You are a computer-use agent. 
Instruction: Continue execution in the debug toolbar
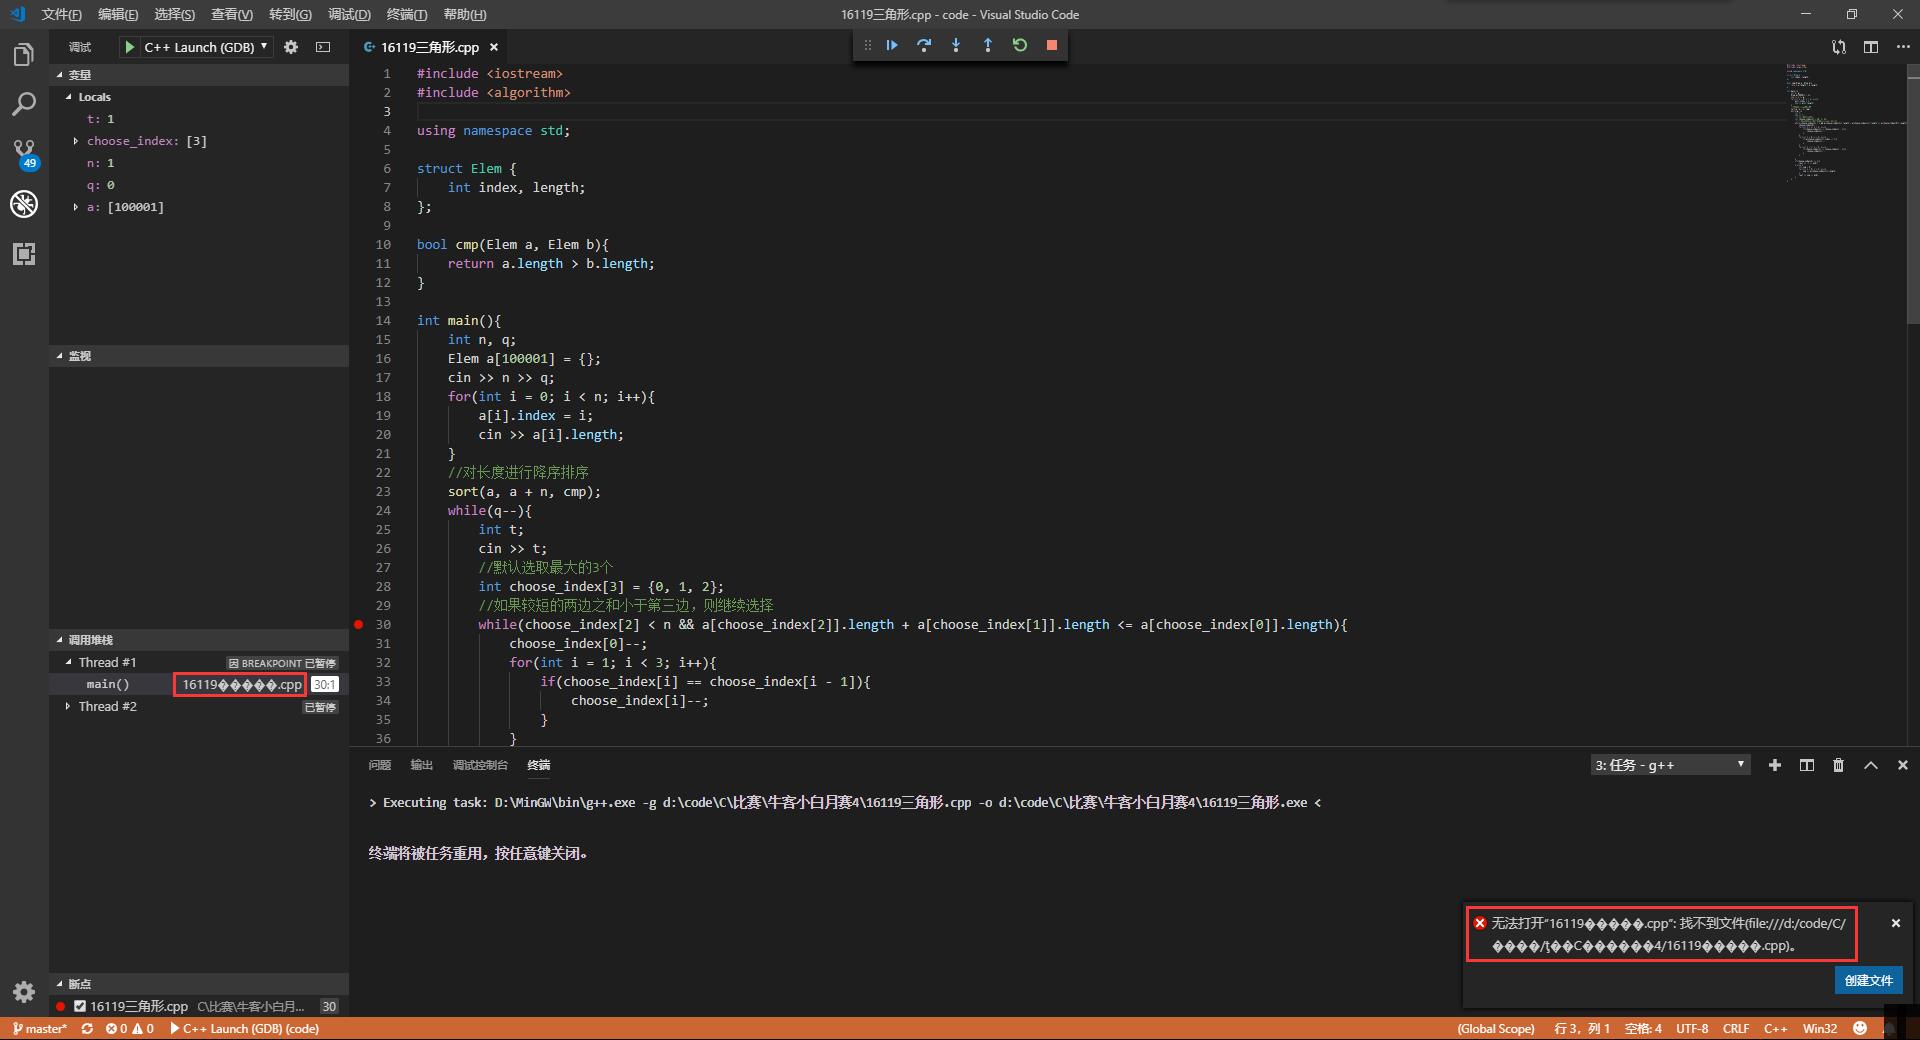891,45
